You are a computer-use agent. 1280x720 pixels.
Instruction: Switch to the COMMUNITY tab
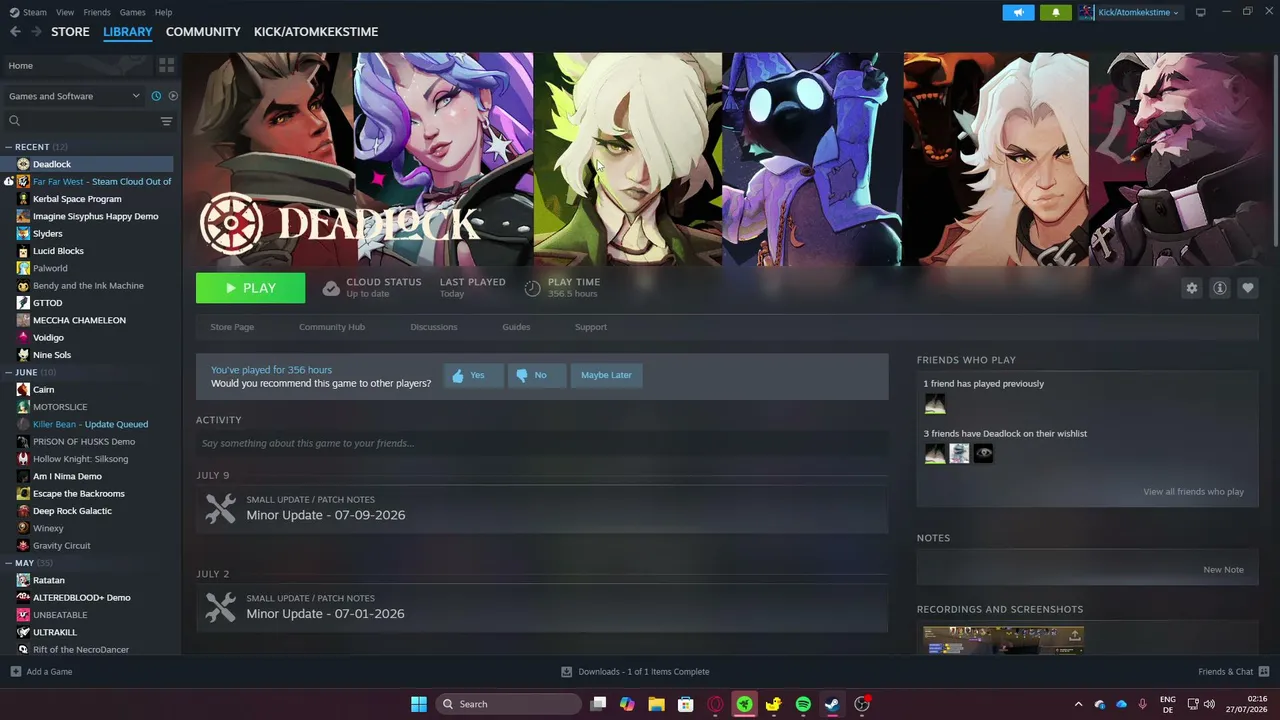pos(203,32)
